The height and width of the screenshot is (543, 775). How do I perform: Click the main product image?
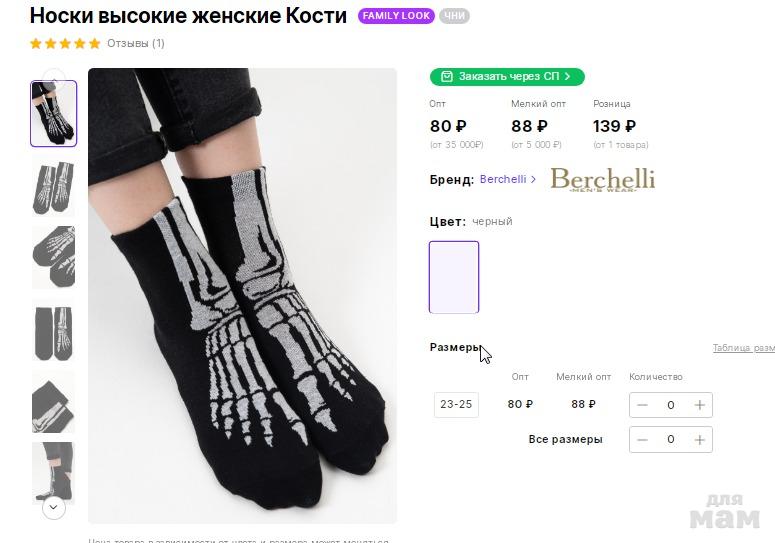(x=242, y=295)
